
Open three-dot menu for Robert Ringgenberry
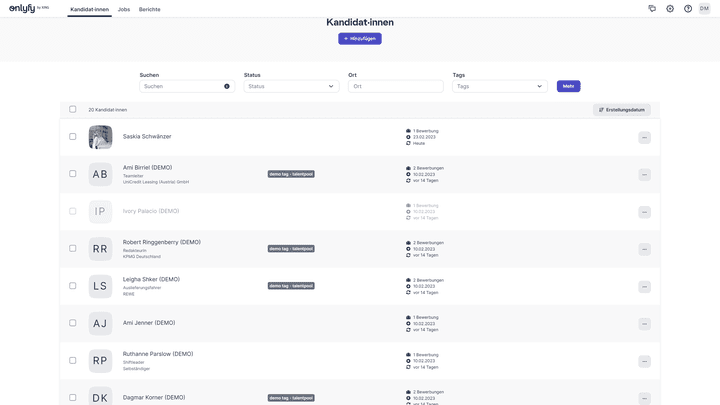pyautogui.click(x=644, y=249)
